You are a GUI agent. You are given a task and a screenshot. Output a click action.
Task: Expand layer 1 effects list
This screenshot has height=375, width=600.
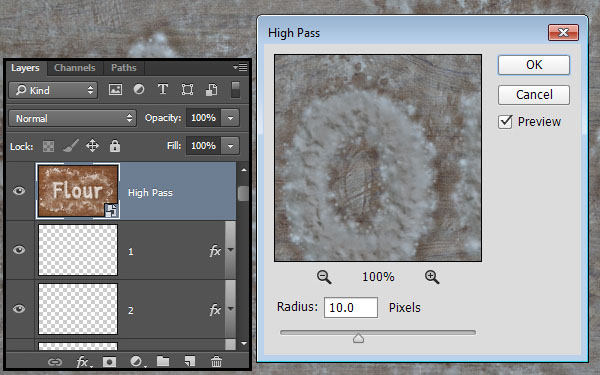[x=230, y=250]
